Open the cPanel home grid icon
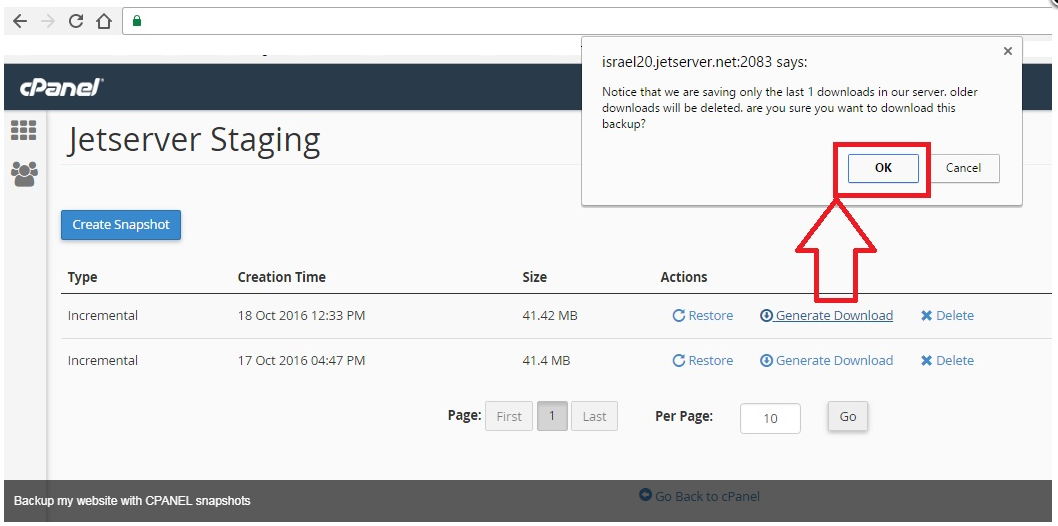Viewport: 1058px width, 526px height. [x=24, y=130]
